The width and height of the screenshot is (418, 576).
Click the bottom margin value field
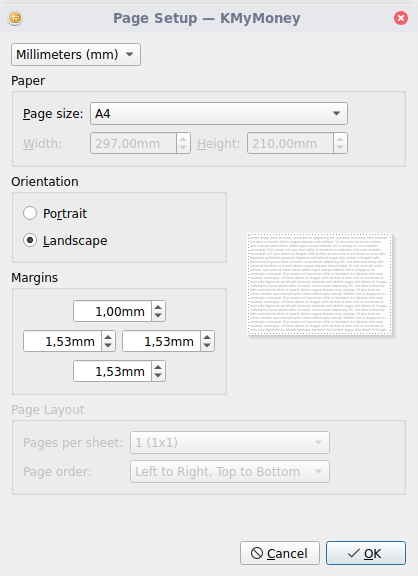point(112,371)
